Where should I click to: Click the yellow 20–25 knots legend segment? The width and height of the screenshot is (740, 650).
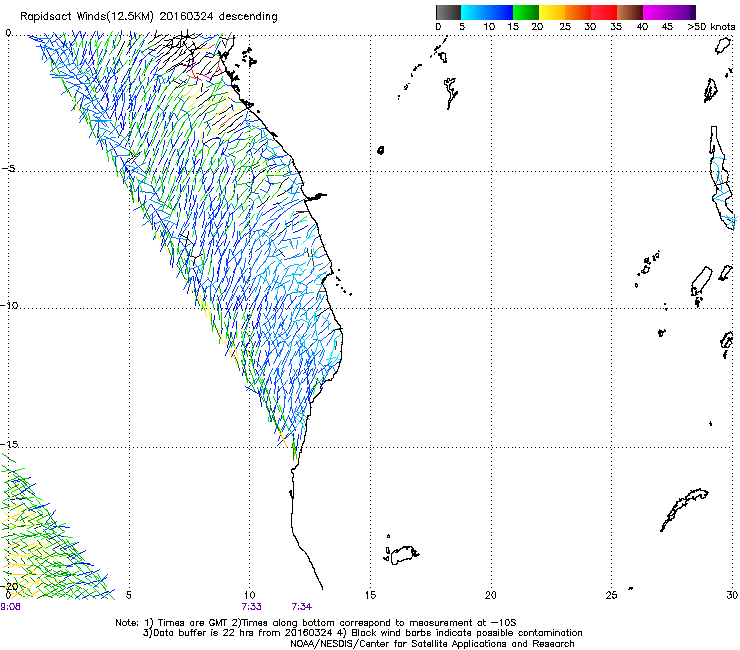552,12
